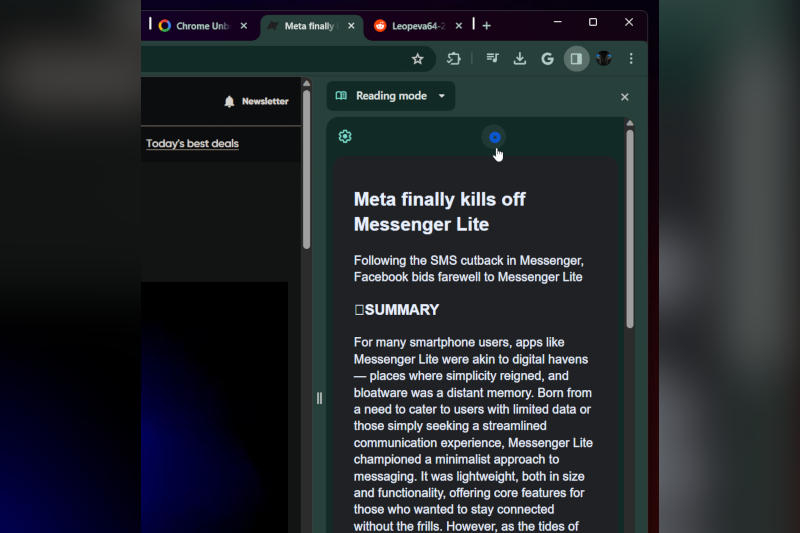Open the media controls icon

click(492, 59)
